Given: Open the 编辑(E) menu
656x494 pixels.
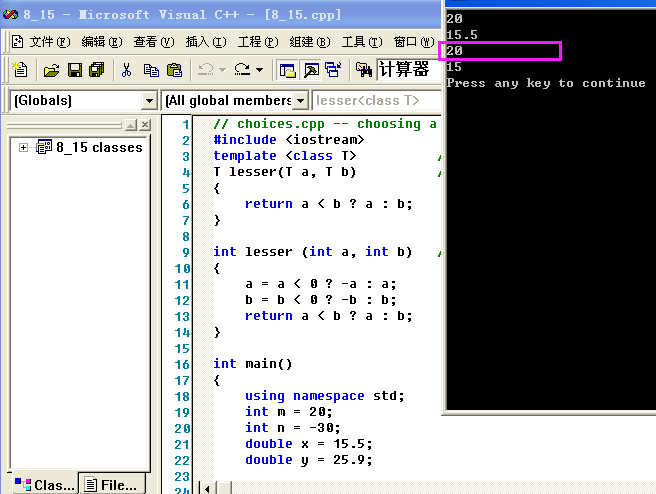Looking at the screenshot, I should pos(102,42).
